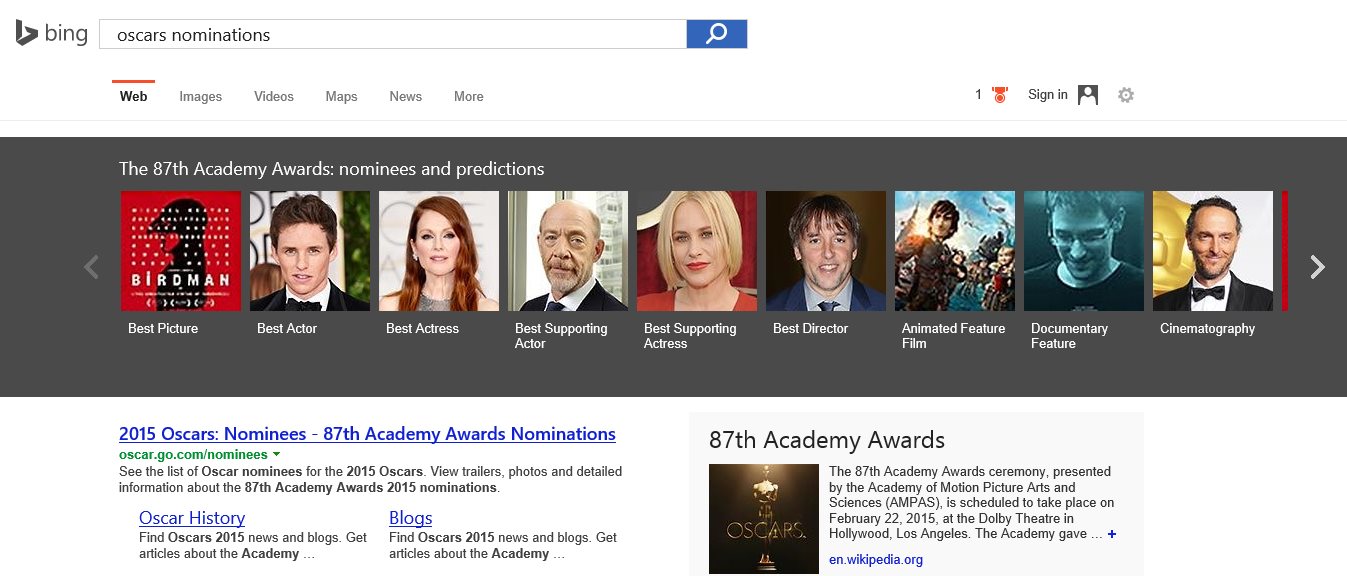Click the Best Actor caption
This screenshot has width=1347, height=576.
coord(287,329)
